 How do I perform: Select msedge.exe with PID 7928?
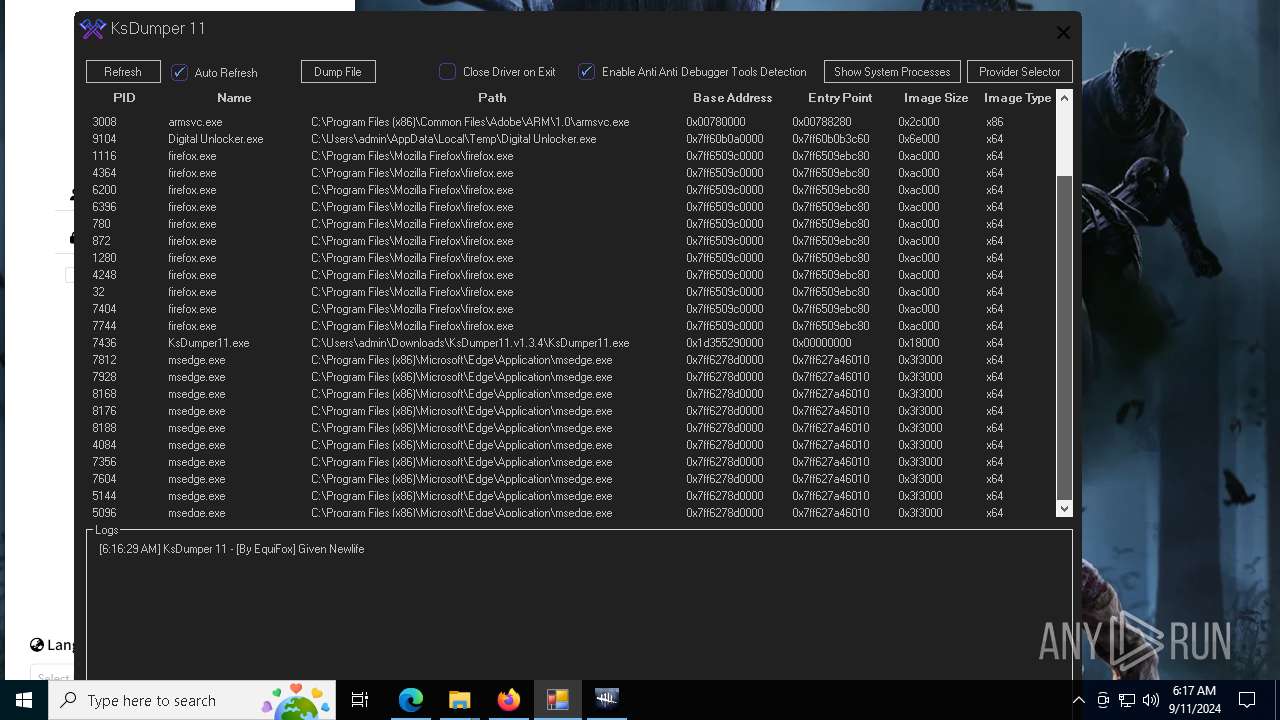point(570,377)
